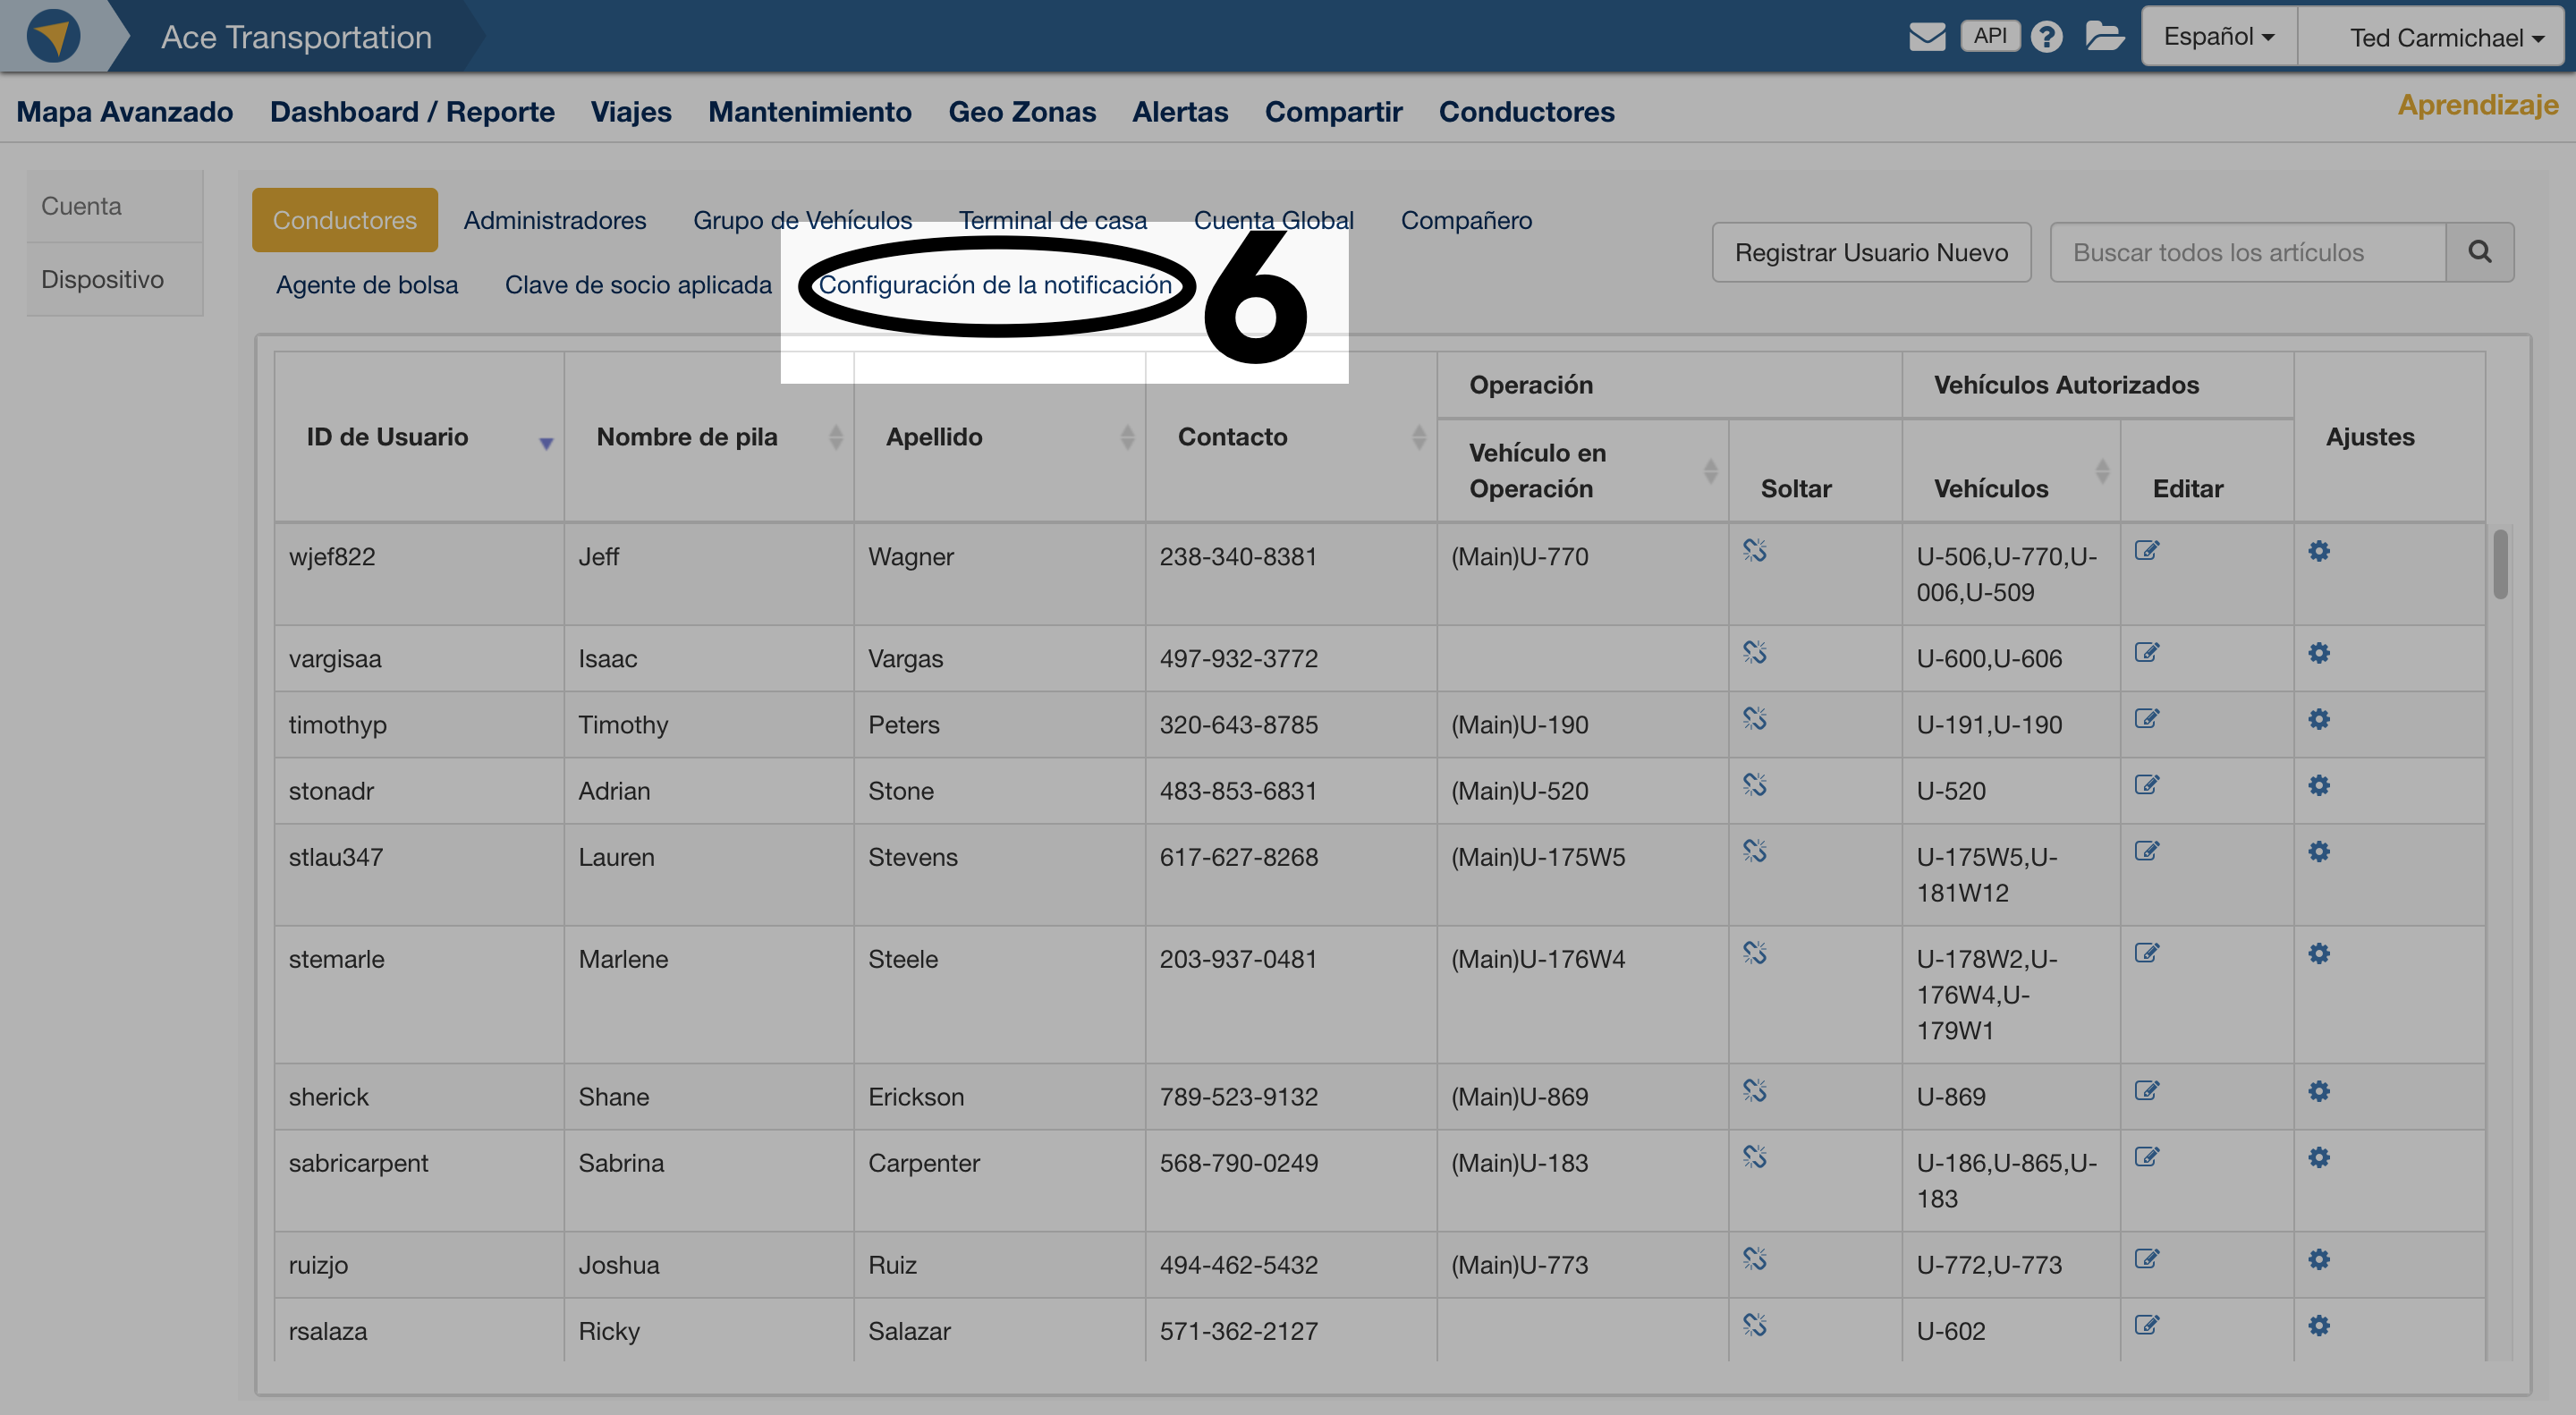Sort by ID de Usuario column

click(419, 437)
